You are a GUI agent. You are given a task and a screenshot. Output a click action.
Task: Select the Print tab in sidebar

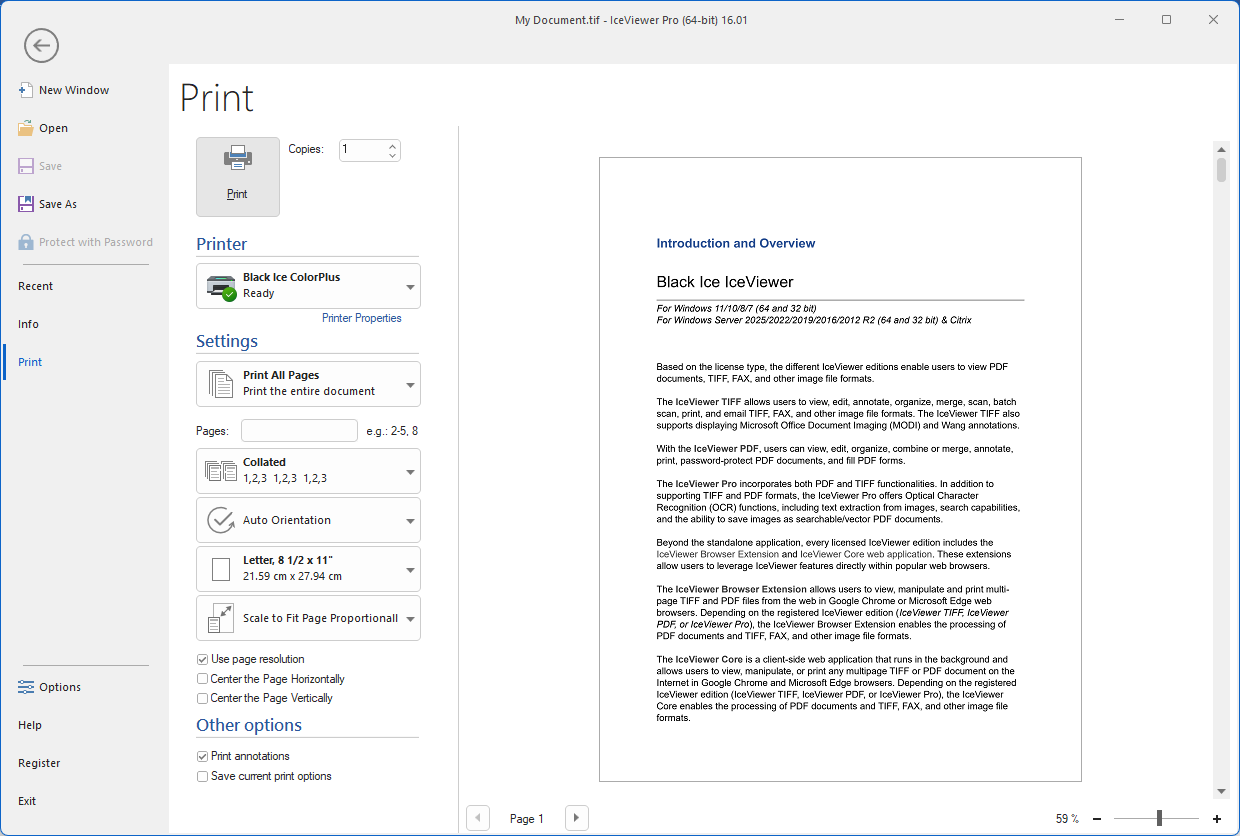30,362
